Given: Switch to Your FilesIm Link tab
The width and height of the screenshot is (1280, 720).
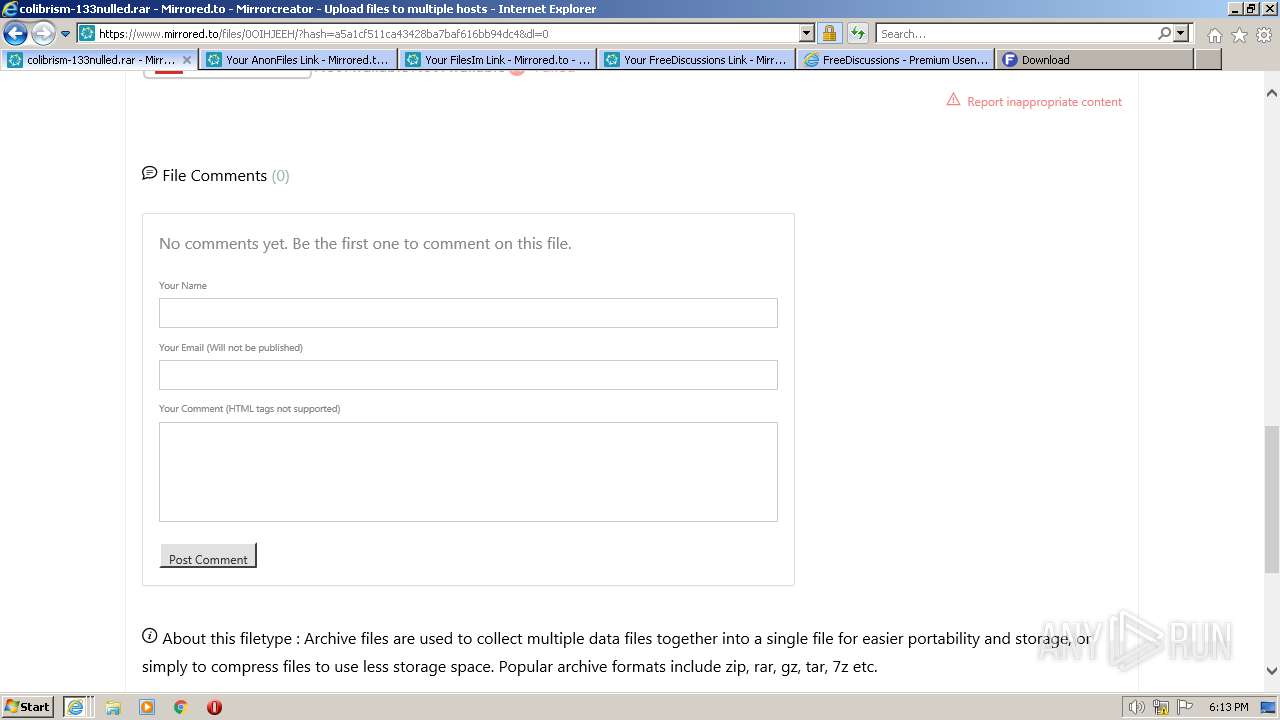Looking at the screenshot, I should click(498, 60).
